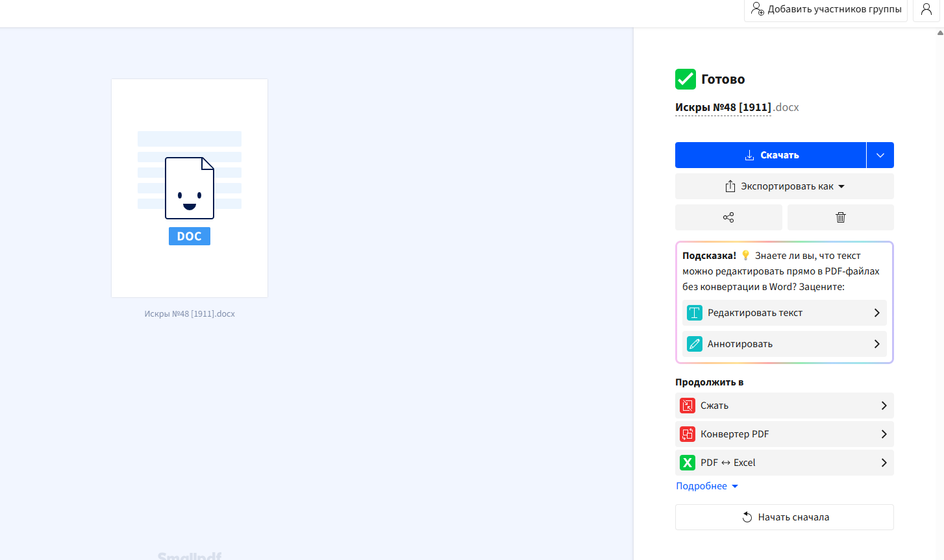Continue in Конвертер PDF tool
Image resolution: width=944 pixels, height=560 pixels.
click(784, 434)
